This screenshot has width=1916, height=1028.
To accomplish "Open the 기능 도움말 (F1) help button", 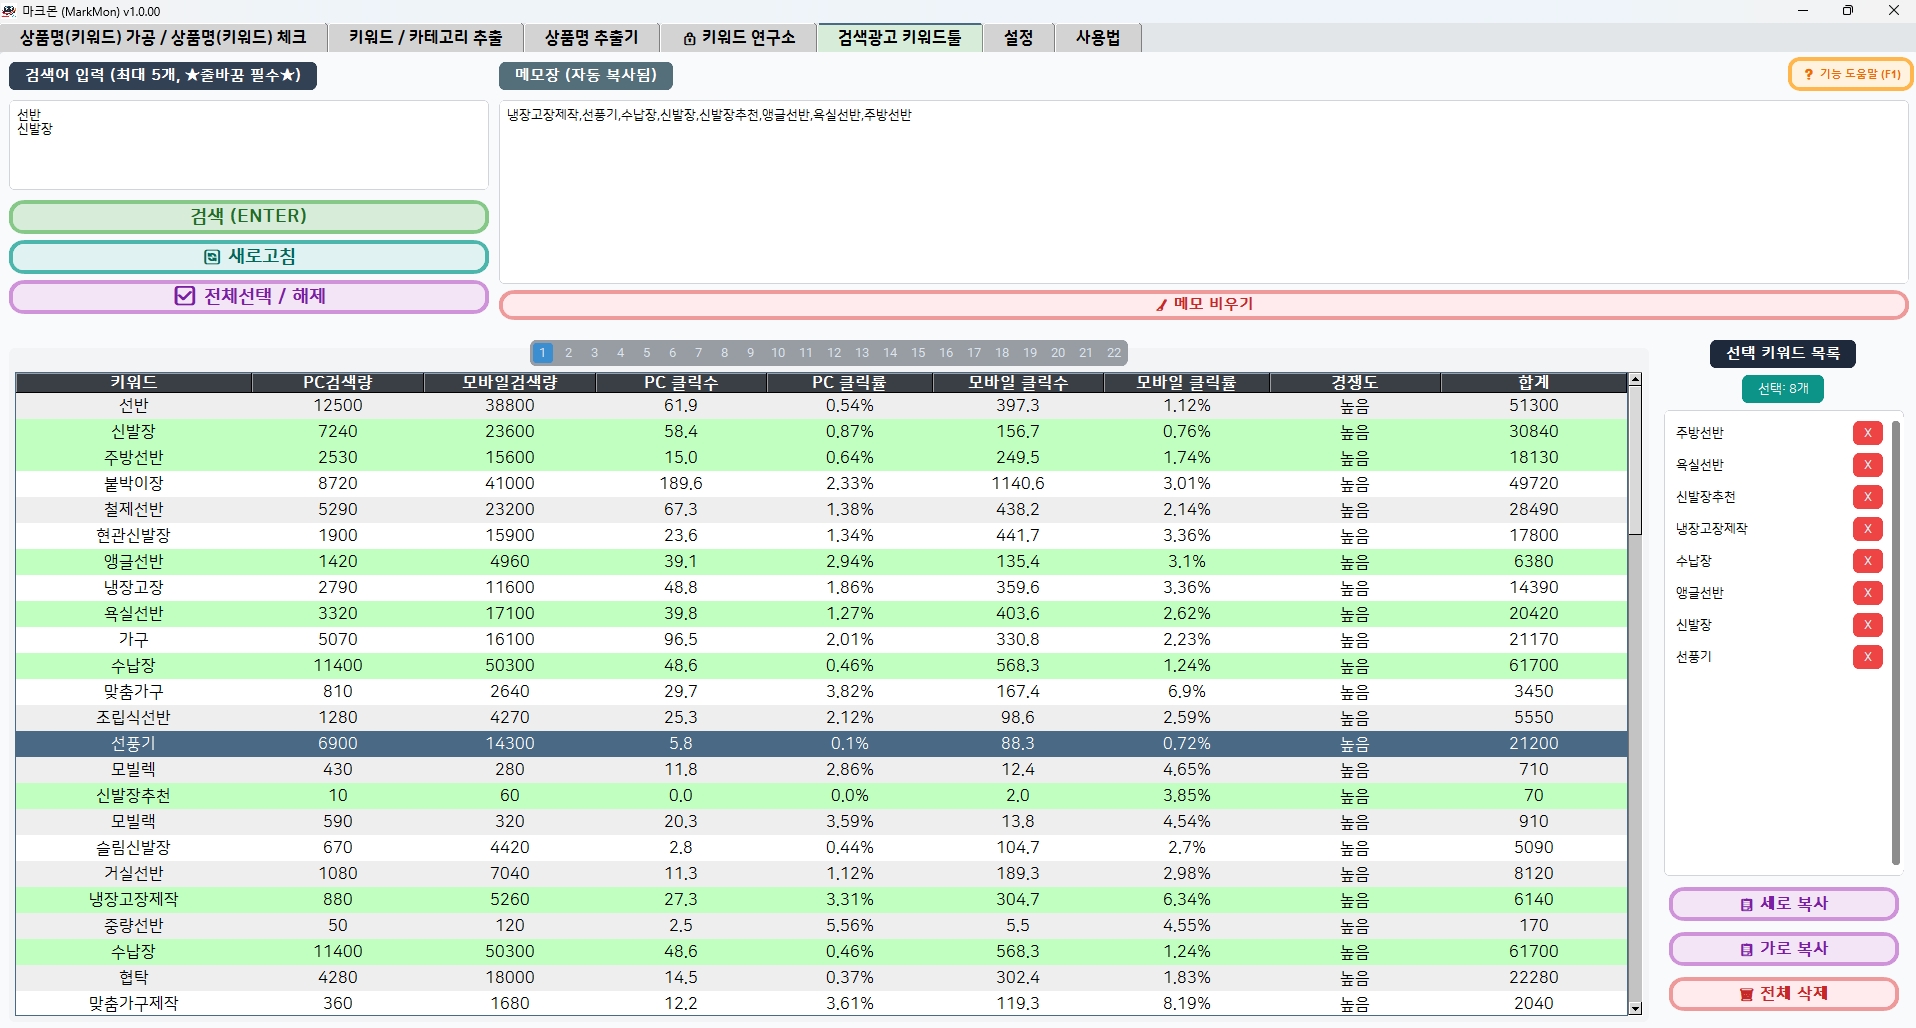I will click(1850, 74).
